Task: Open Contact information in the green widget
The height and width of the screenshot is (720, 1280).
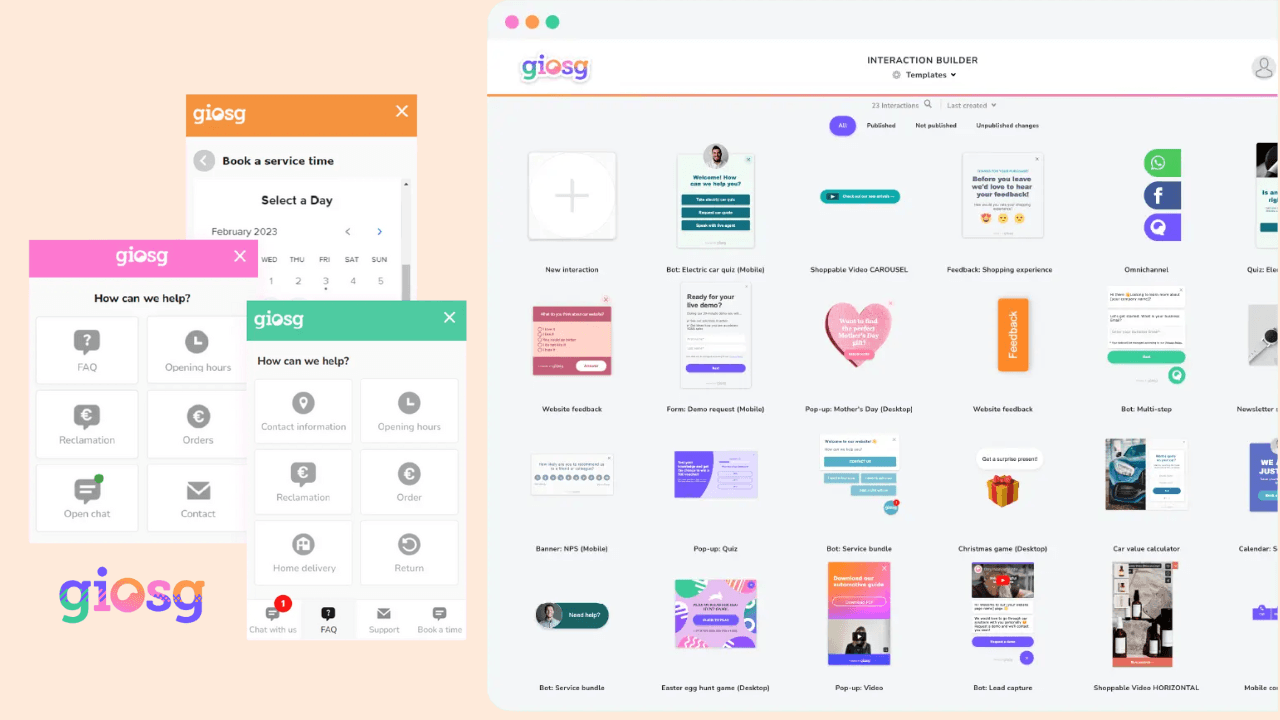Action: tap(303, 411)
